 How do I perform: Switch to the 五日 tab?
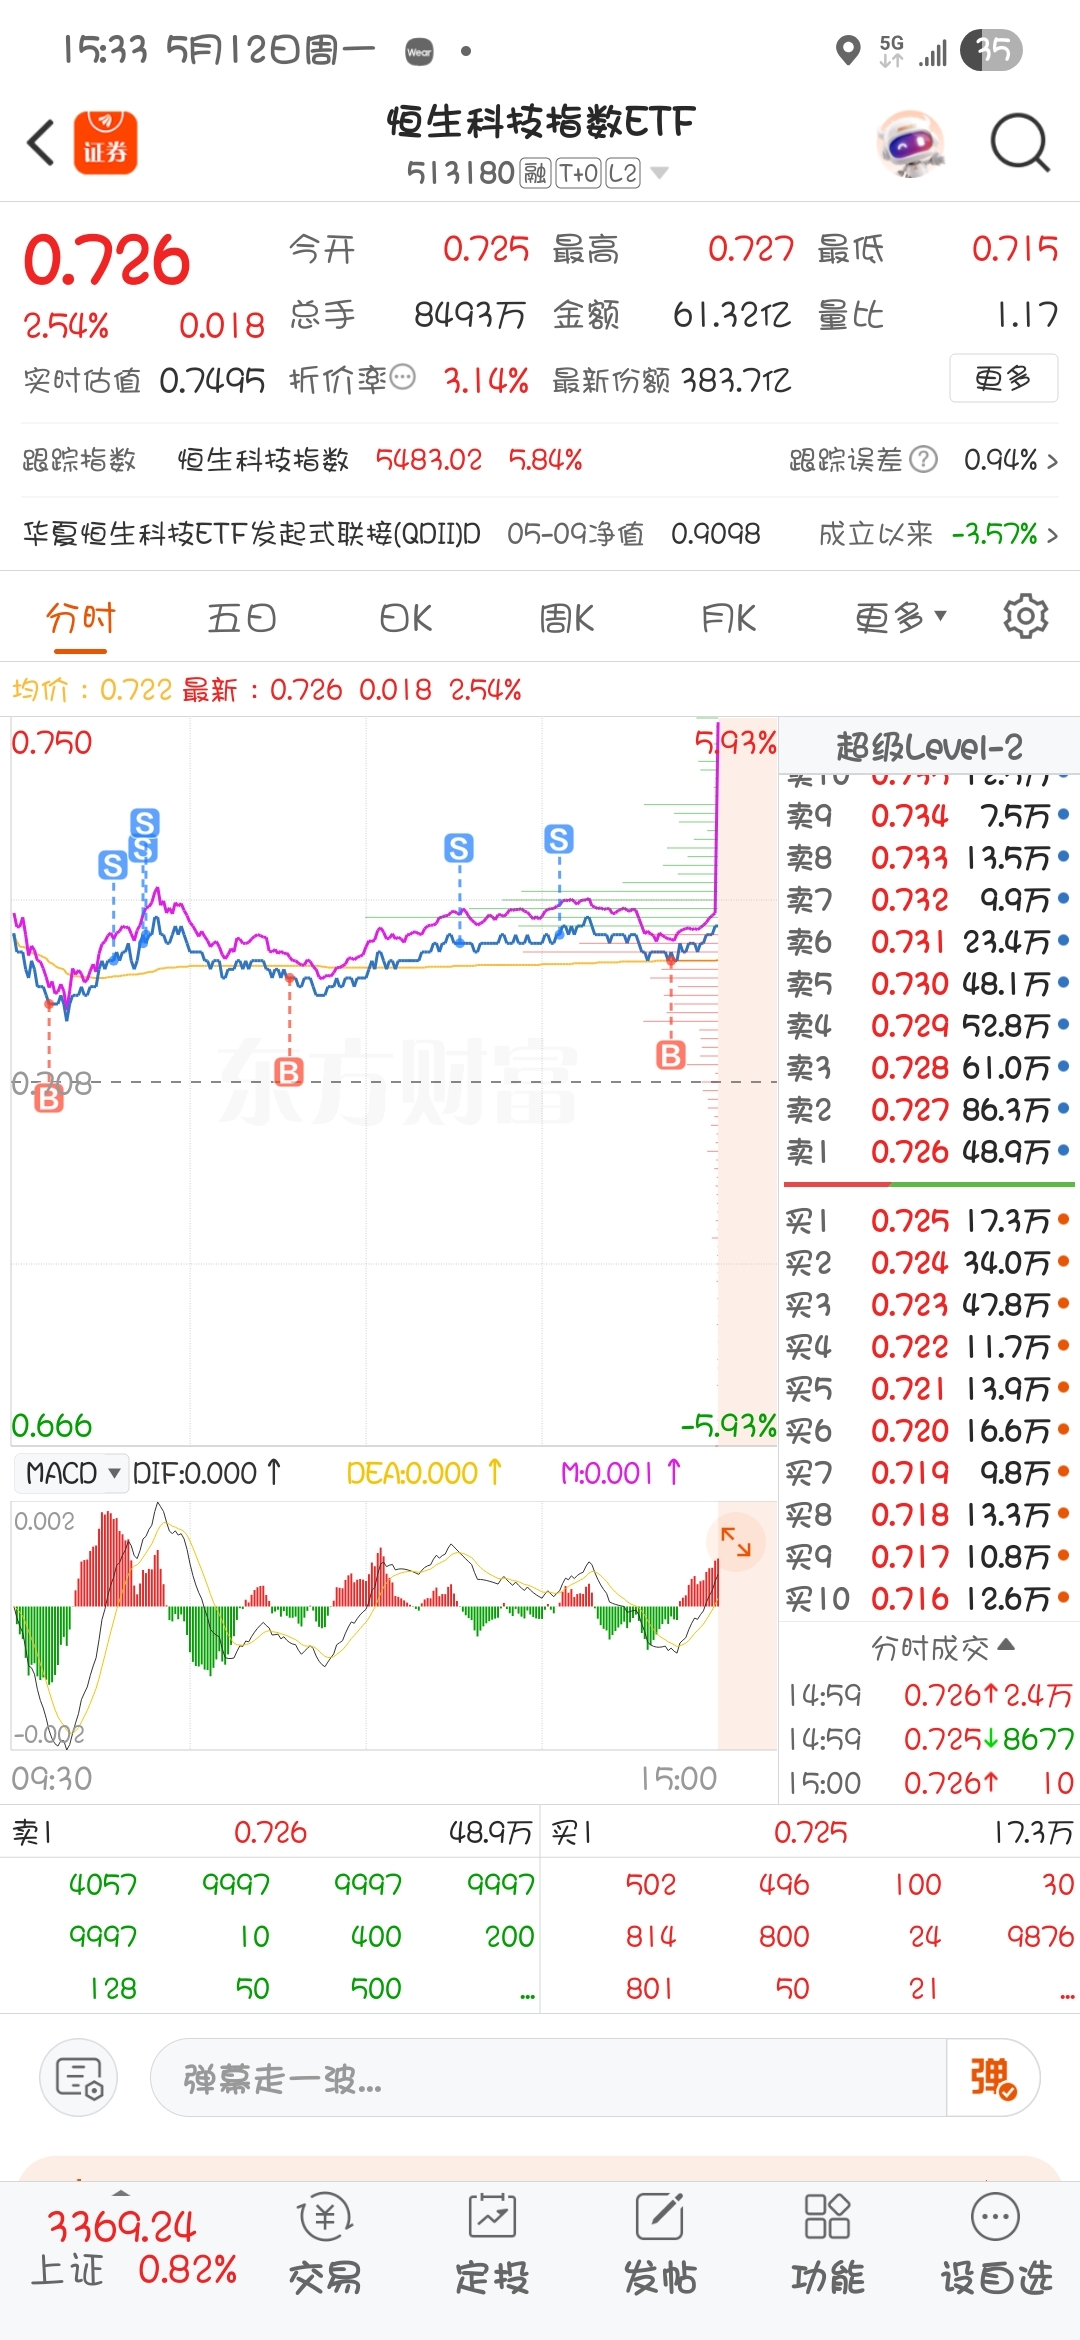tap(242, 618)
